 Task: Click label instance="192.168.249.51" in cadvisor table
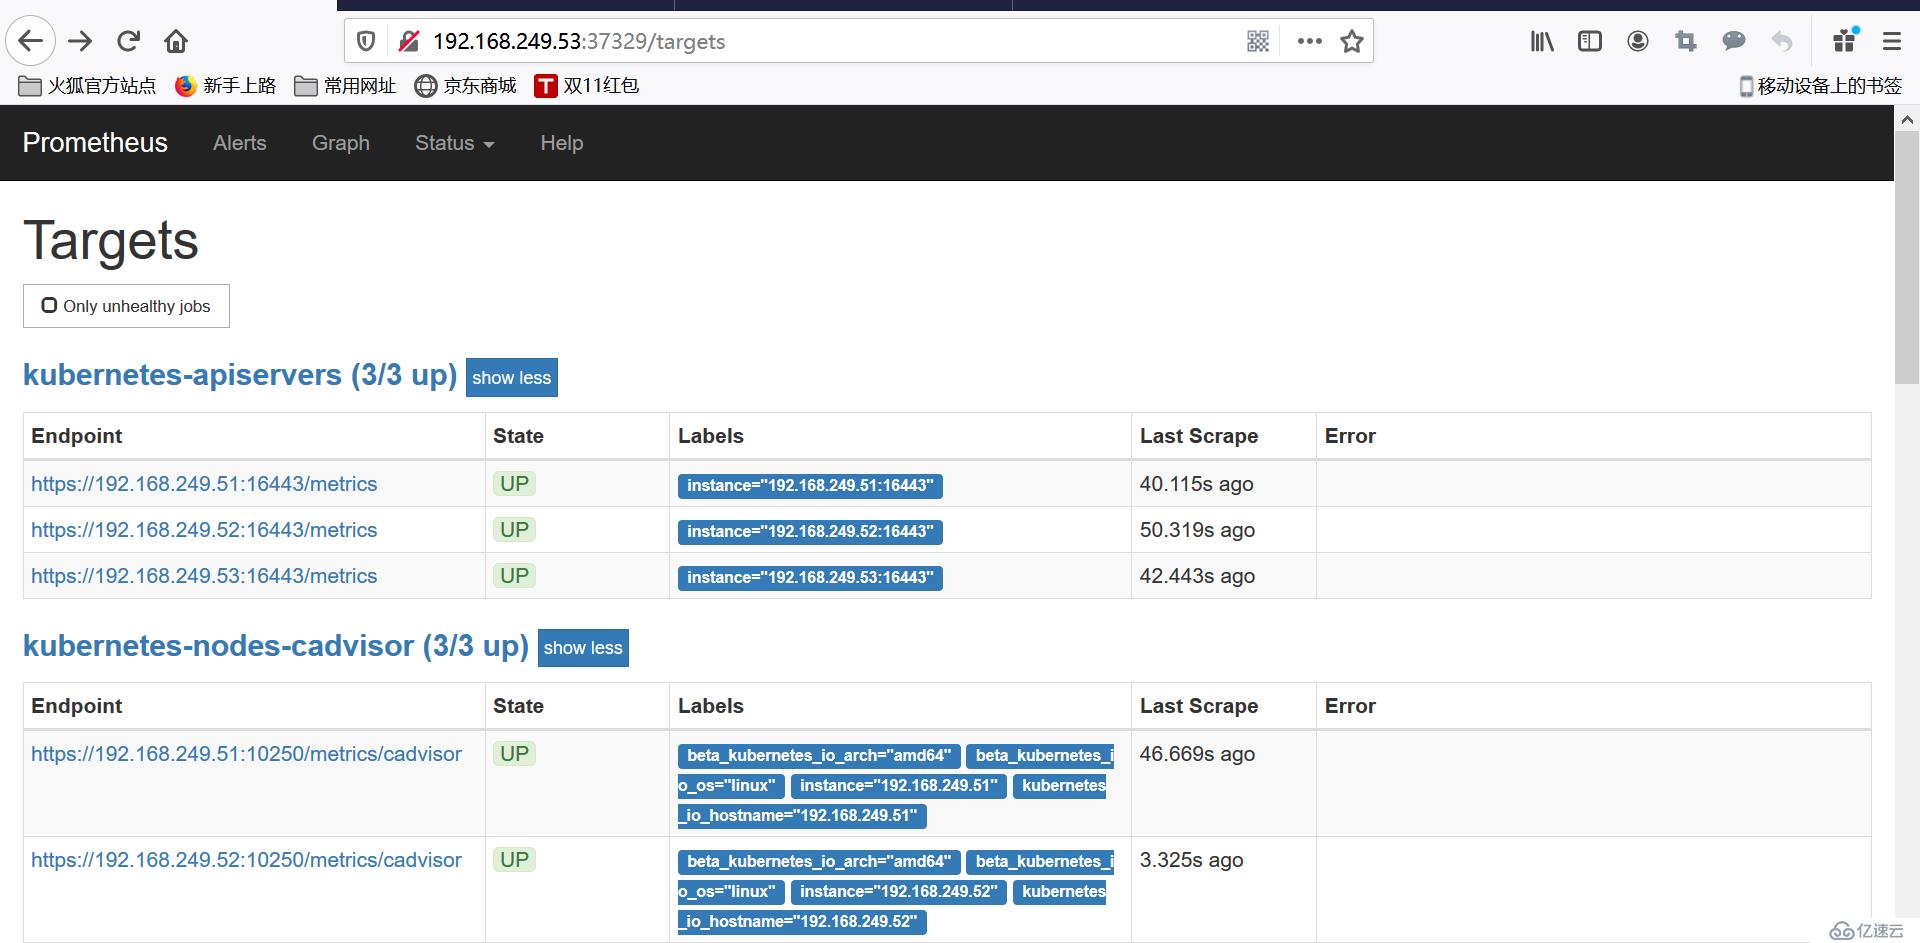(x=898, y=786)
